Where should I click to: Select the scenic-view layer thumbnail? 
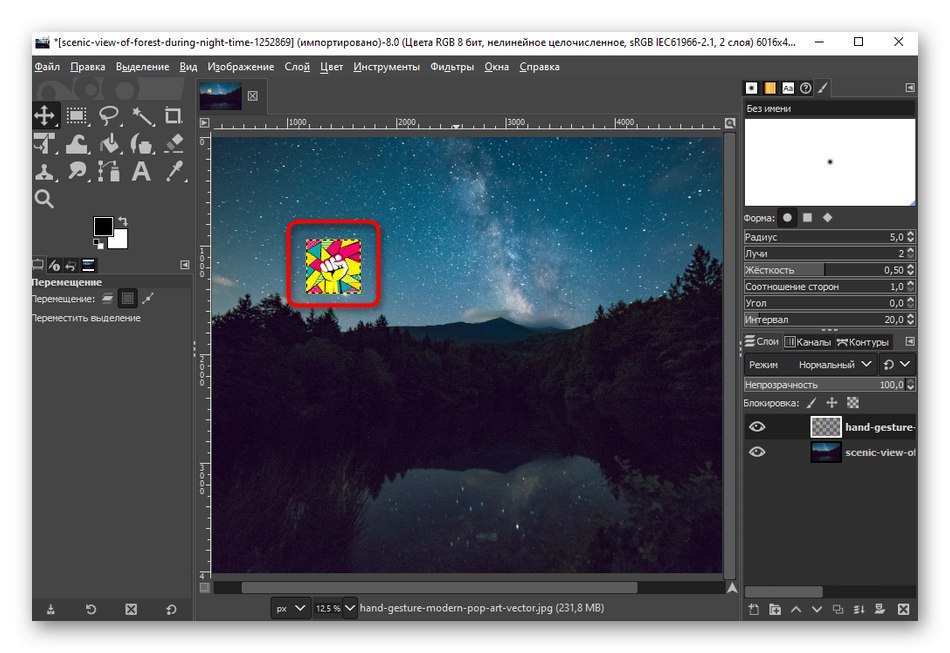(x=825, y=451)
